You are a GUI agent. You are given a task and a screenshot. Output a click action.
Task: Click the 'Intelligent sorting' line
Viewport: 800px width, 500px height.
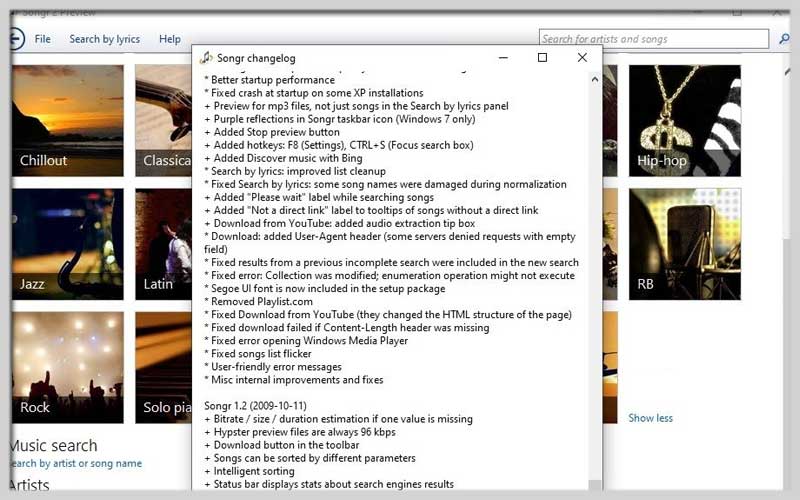tap(249, 471)
